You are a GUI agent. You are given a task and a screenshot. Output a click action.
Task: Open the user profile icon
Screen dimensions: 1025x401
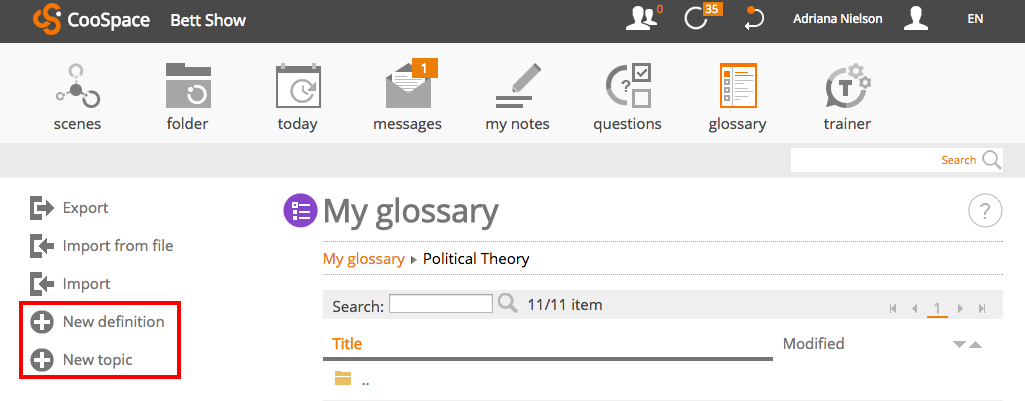[x=917, y=19]
